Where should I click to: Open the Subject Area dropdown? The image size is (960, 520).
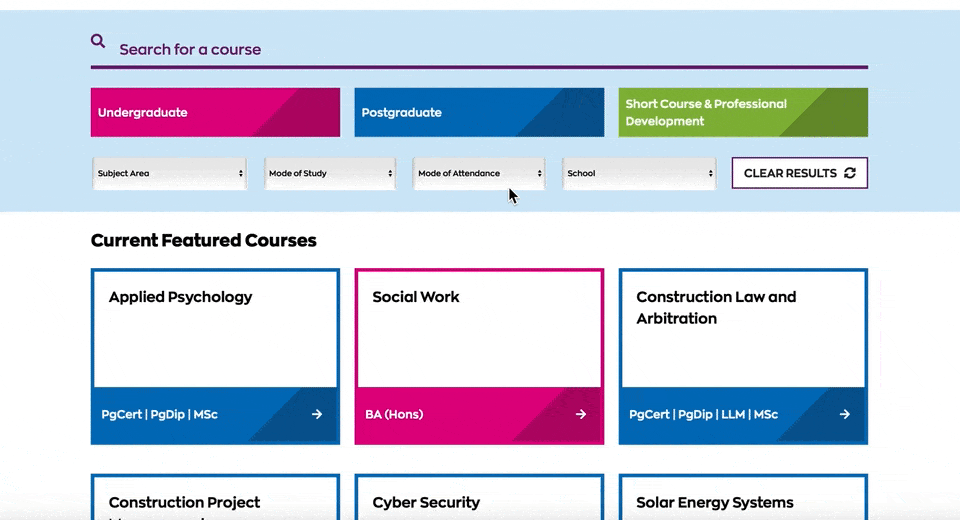coord(170,173)
